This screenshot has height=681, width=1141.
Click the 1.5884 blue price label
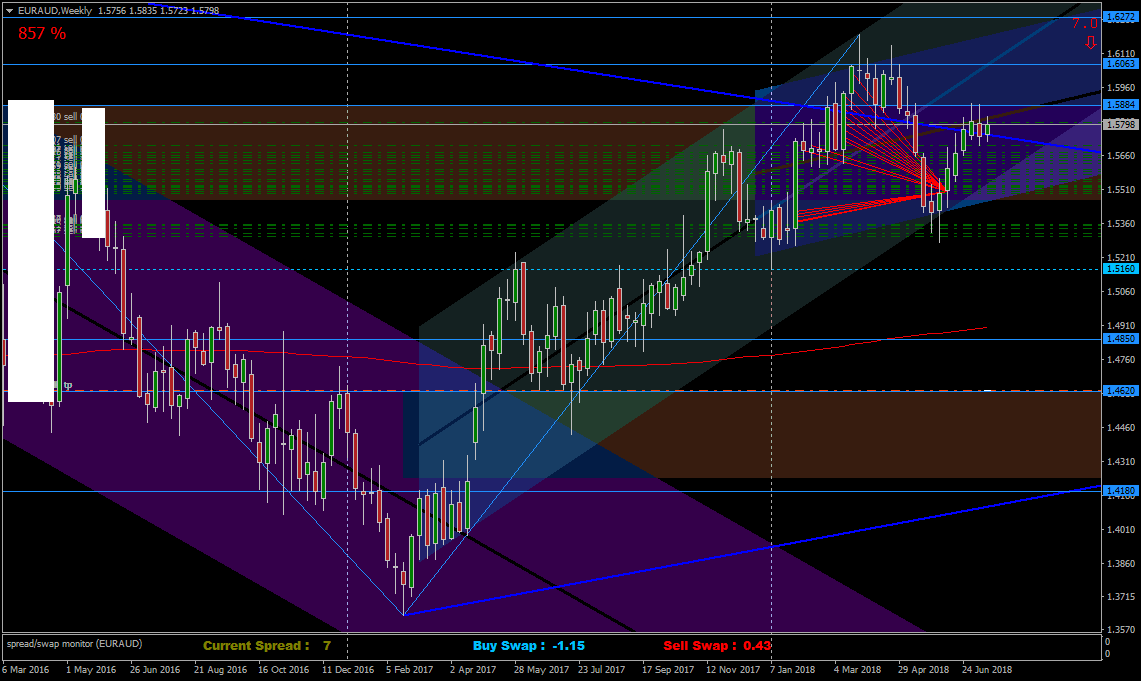1121,105
